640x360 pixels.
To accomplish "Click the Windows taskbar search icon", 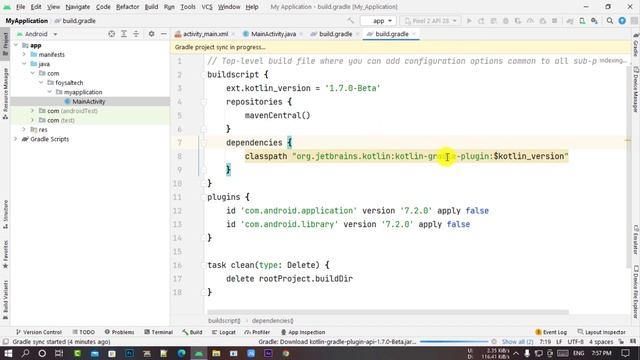I will tap(25, 353).
